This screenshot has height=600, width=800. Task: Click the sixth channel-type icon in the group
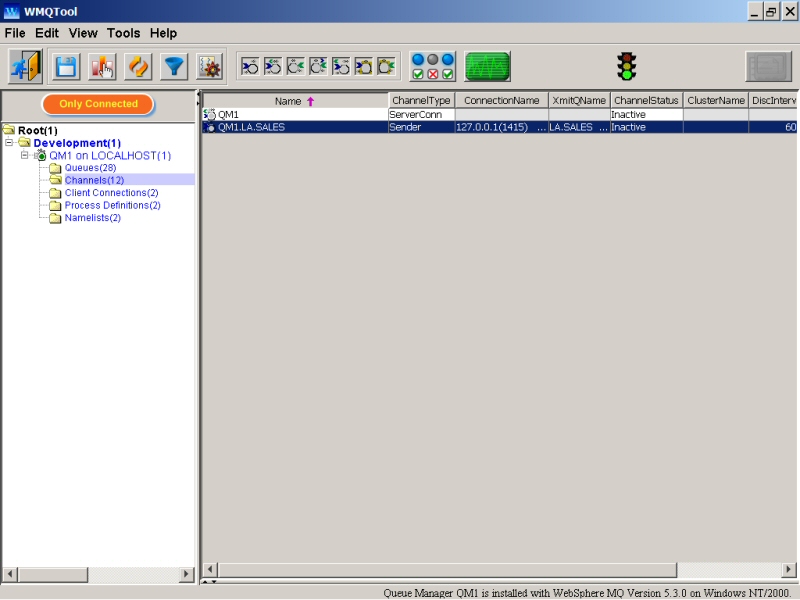pyautogui.click(x=364, y=66)
